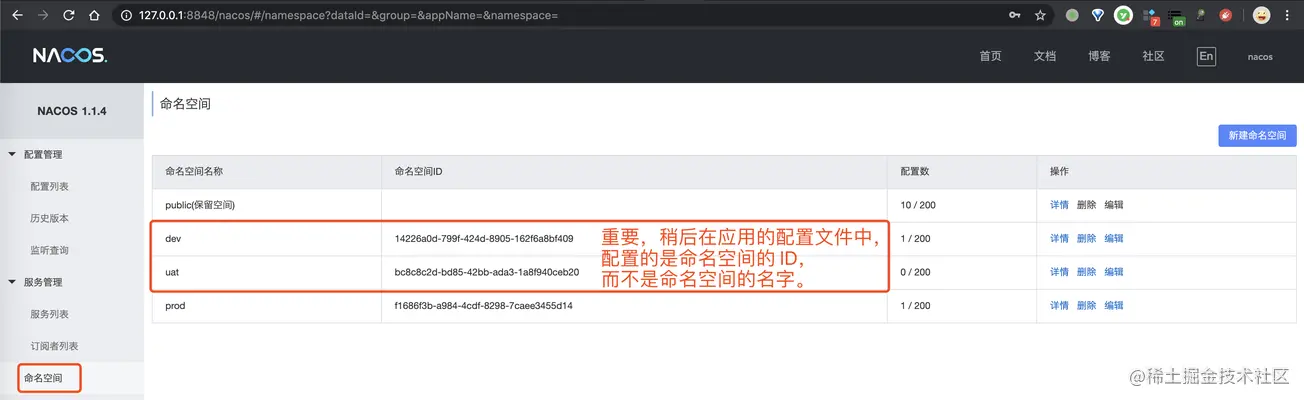Open nacos user account menu
The height and width of the screenshot is (400, 1304).
pyautogui.click(x=1260, y=57)
